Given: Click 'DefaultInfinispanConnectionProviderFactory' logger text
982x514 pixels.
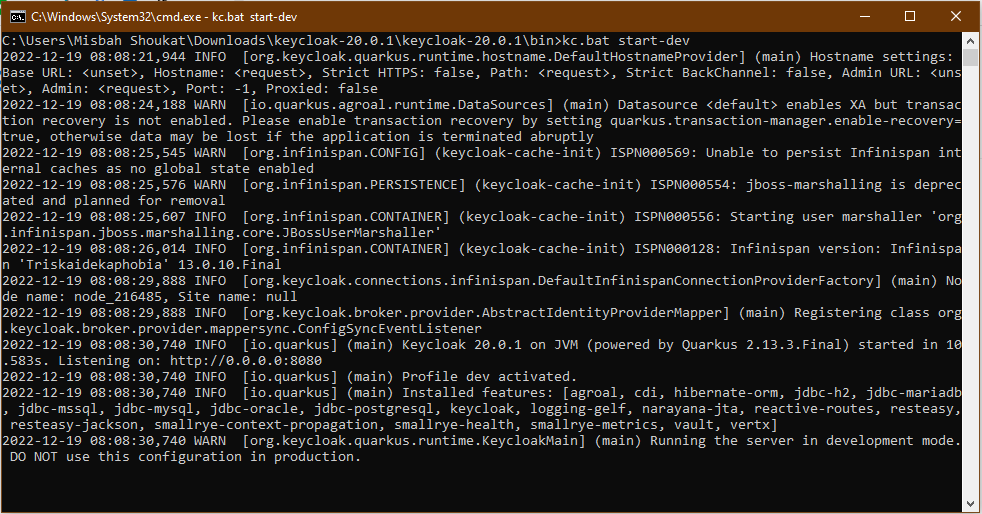Looking at the screenshot, I should 706,280.
